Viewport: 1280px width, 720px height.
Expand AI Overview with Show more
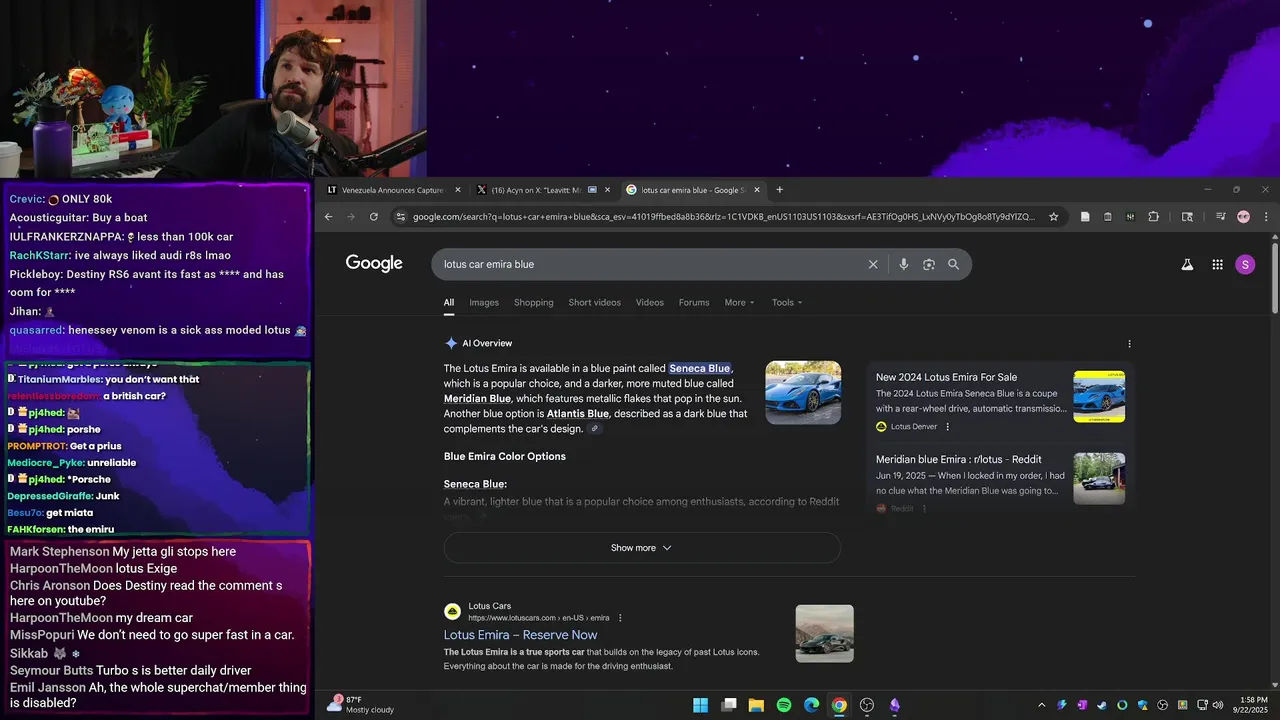(642, 548)
